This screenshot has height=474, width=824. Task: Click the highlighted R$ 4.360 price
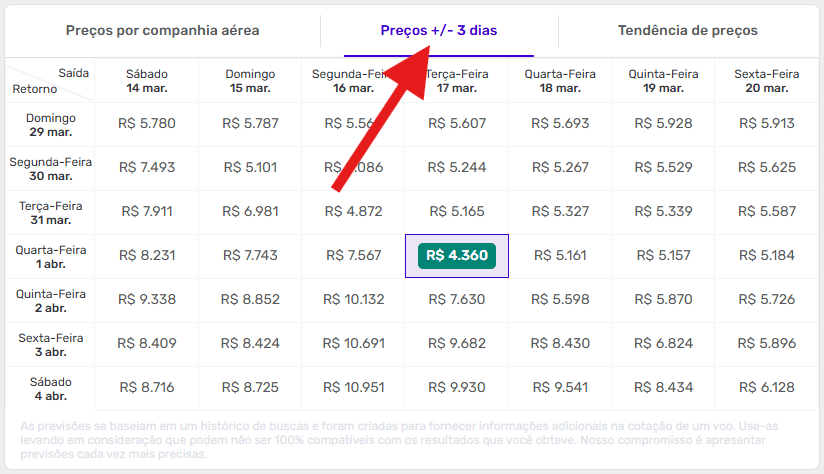457,256
